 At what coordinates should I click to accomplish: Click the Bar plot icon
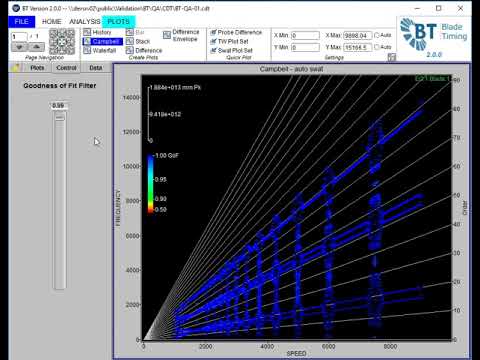[x=130, y=32]
